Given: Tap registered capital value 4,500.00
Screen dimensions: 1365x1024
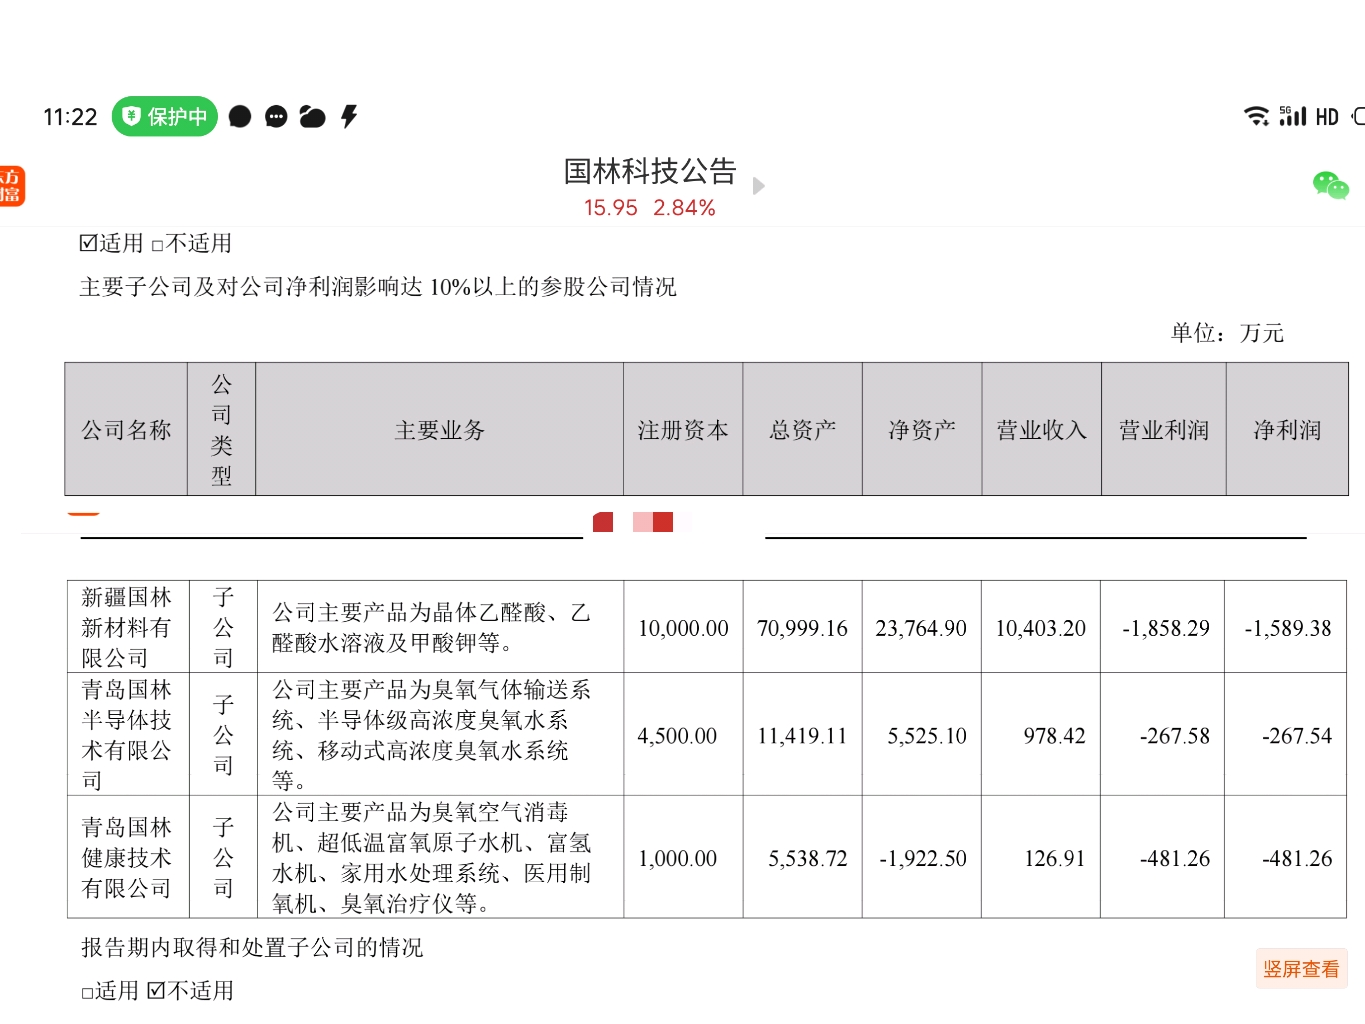Looking at the screenshot, I should (678, 736).
